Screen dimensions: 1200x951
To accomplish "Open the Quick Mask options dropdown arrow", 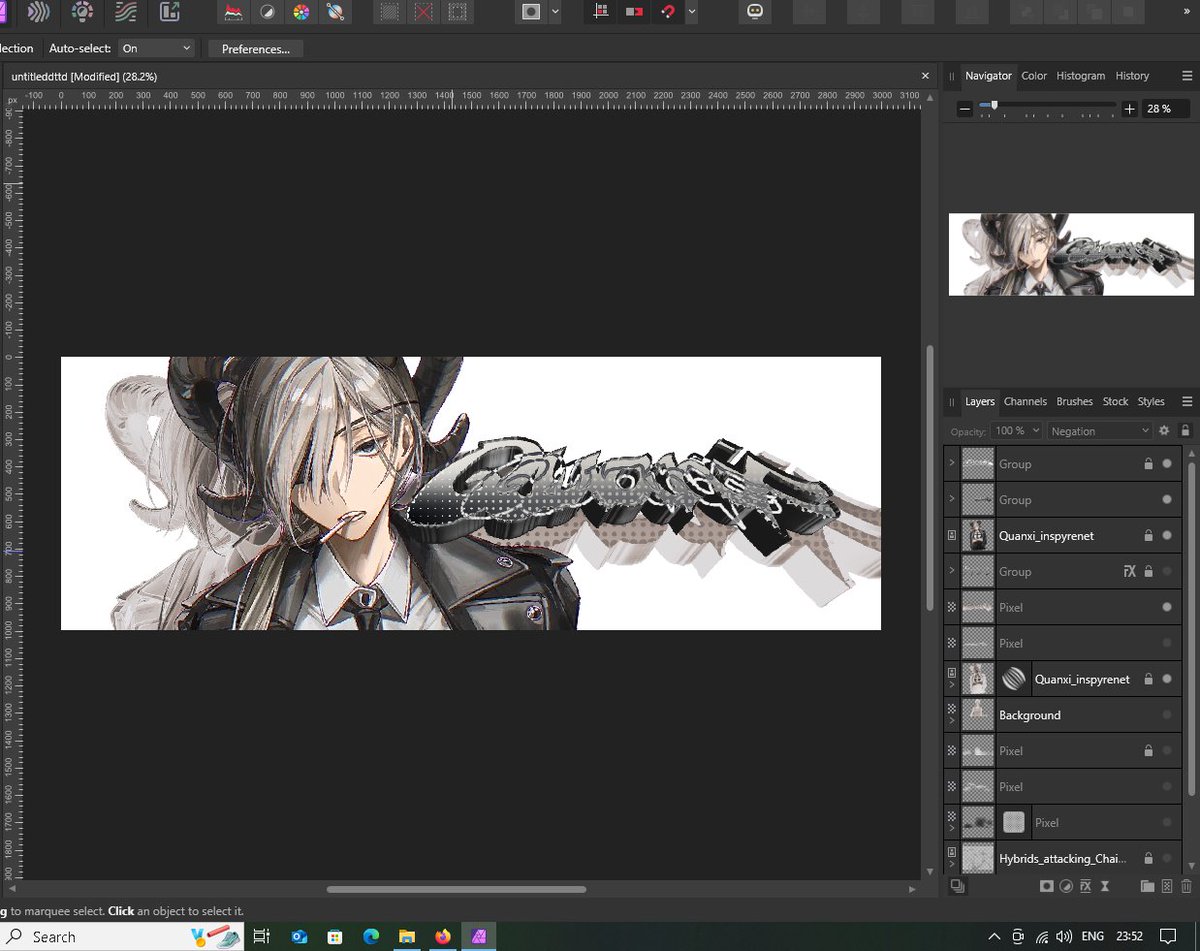I will pos(556,12).
